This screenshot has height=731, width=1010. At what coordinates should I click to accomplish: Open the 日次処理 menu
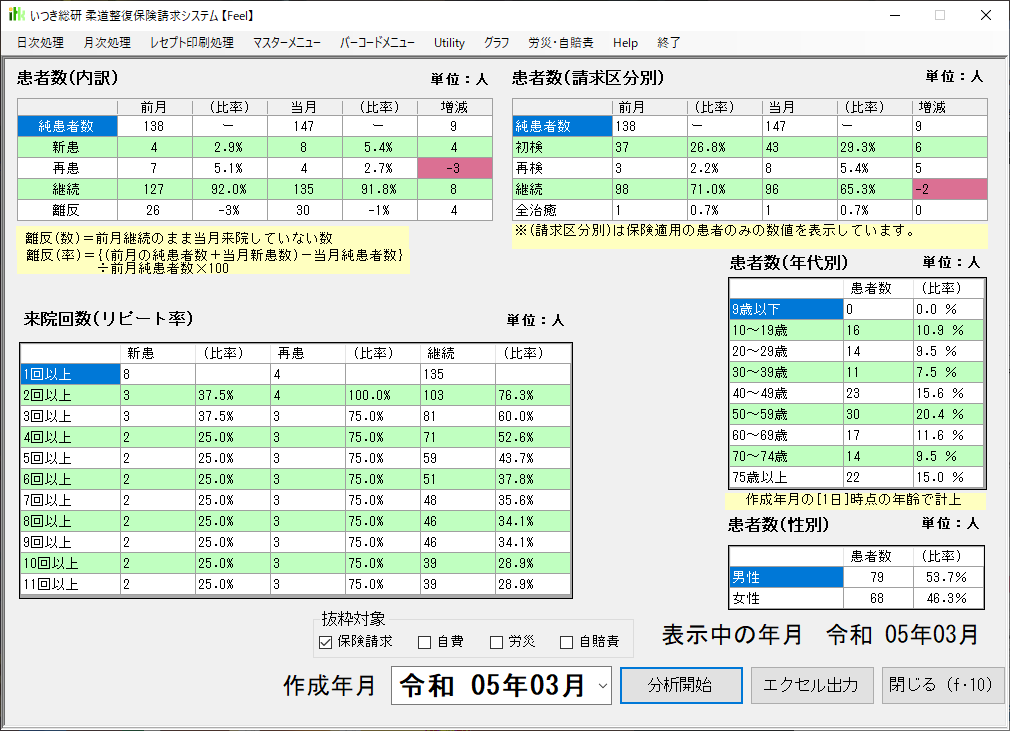coord(40,43)
